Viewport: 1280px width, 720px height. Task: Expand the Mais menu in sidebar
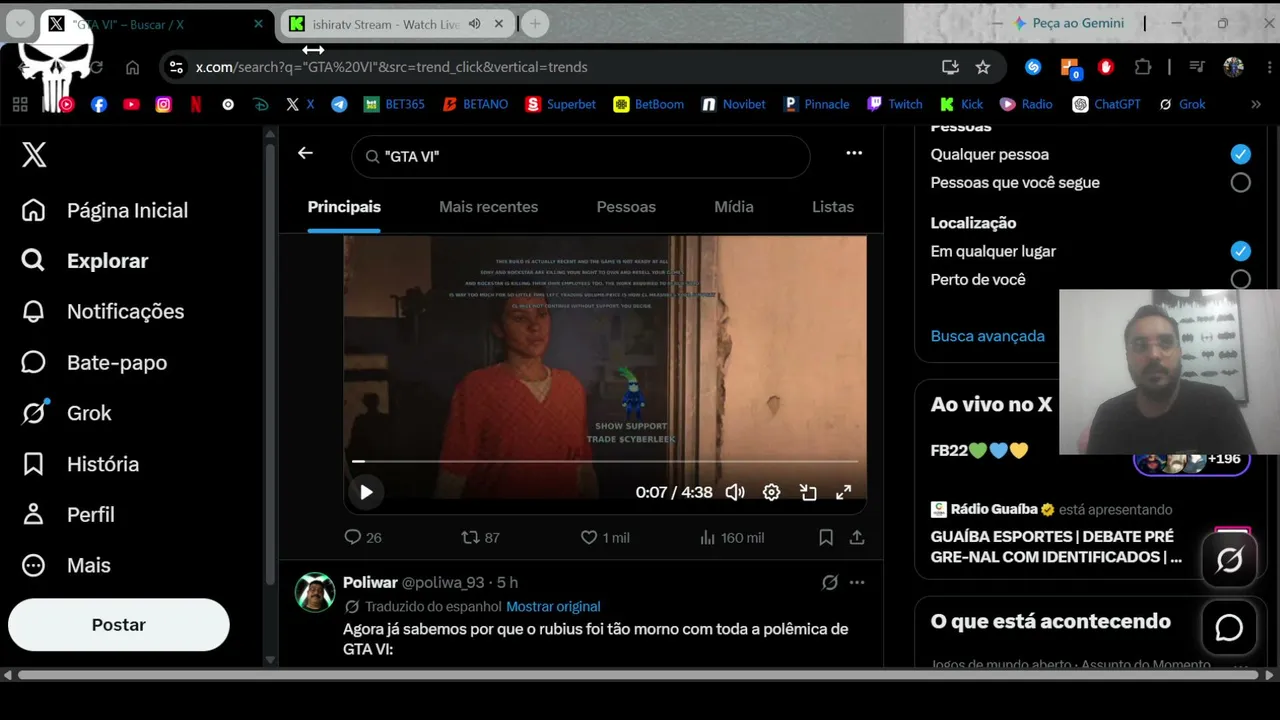point(66,565)
